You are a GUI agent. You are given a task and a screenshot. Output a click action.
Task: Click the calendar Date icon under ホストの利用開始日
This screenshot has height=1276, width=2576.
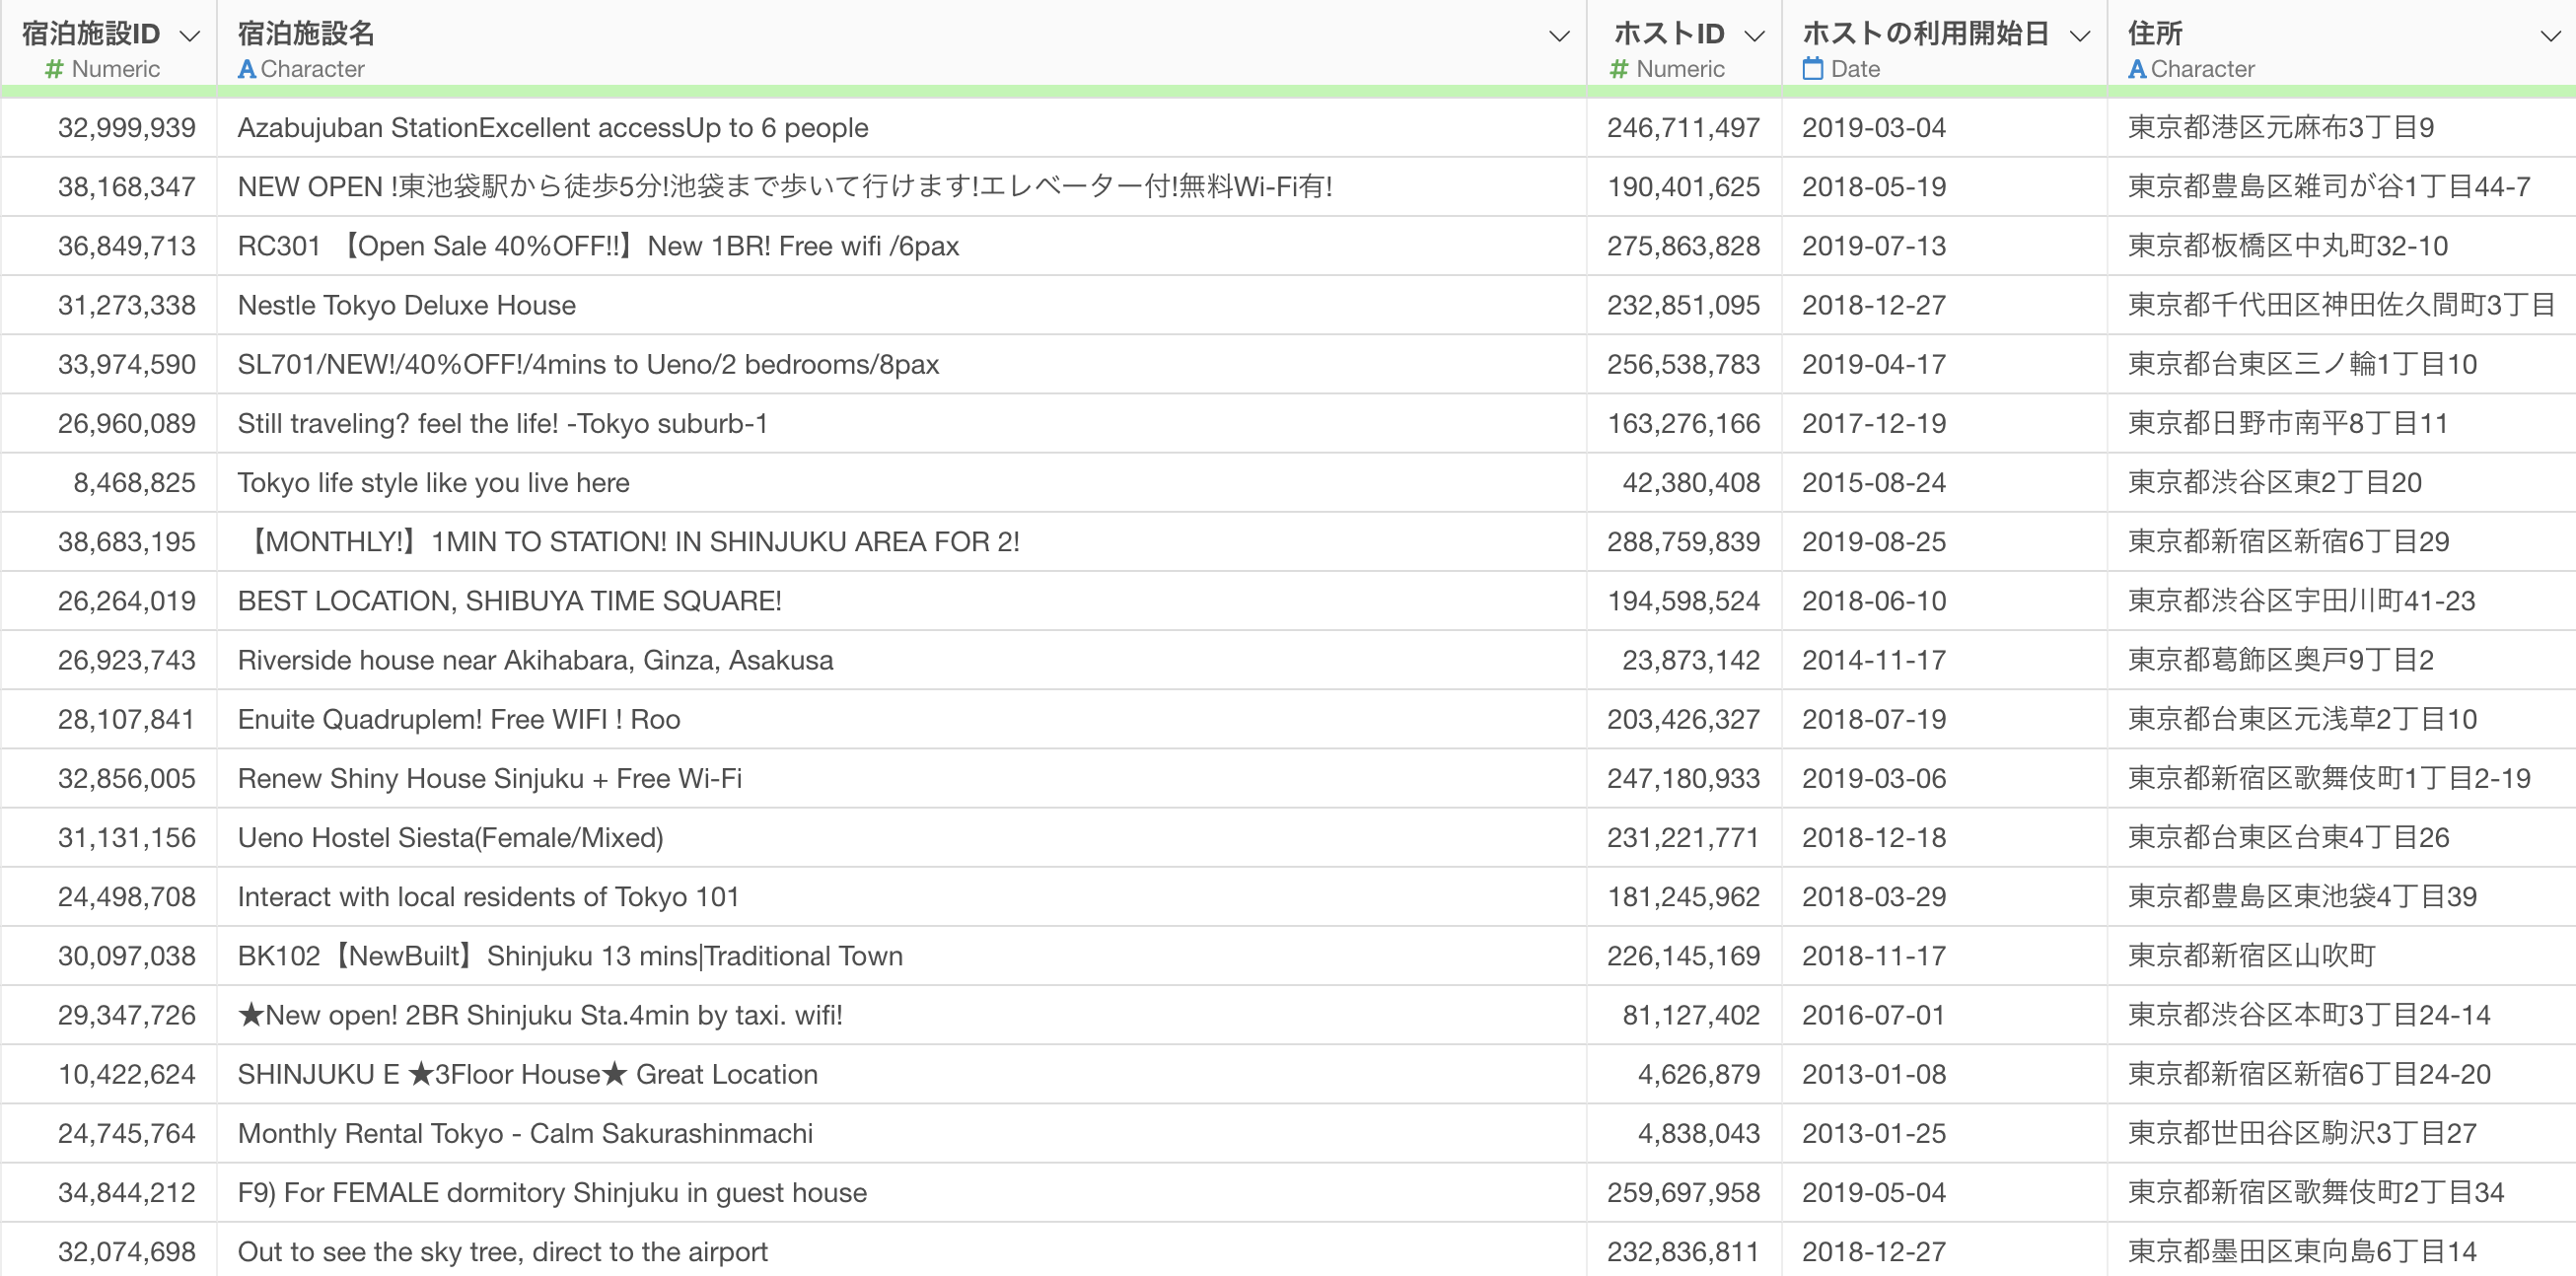[x=1813, y=69]
